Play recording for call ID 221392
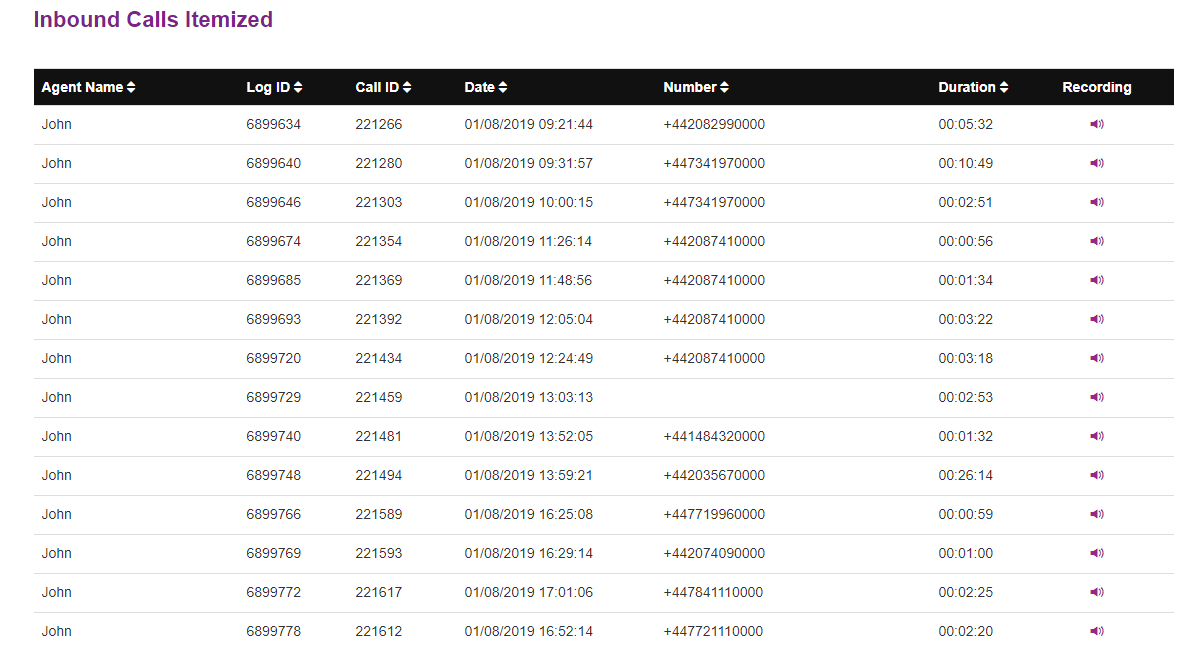Screen dimensions: 1184x660 coord(1096,319)
